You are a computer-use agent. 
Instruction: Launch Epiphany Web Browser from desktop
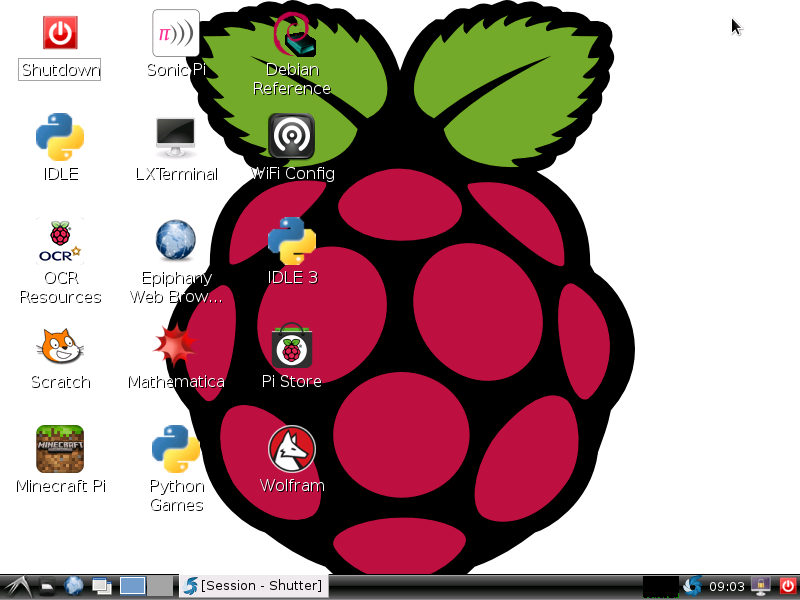pos(176,240)
